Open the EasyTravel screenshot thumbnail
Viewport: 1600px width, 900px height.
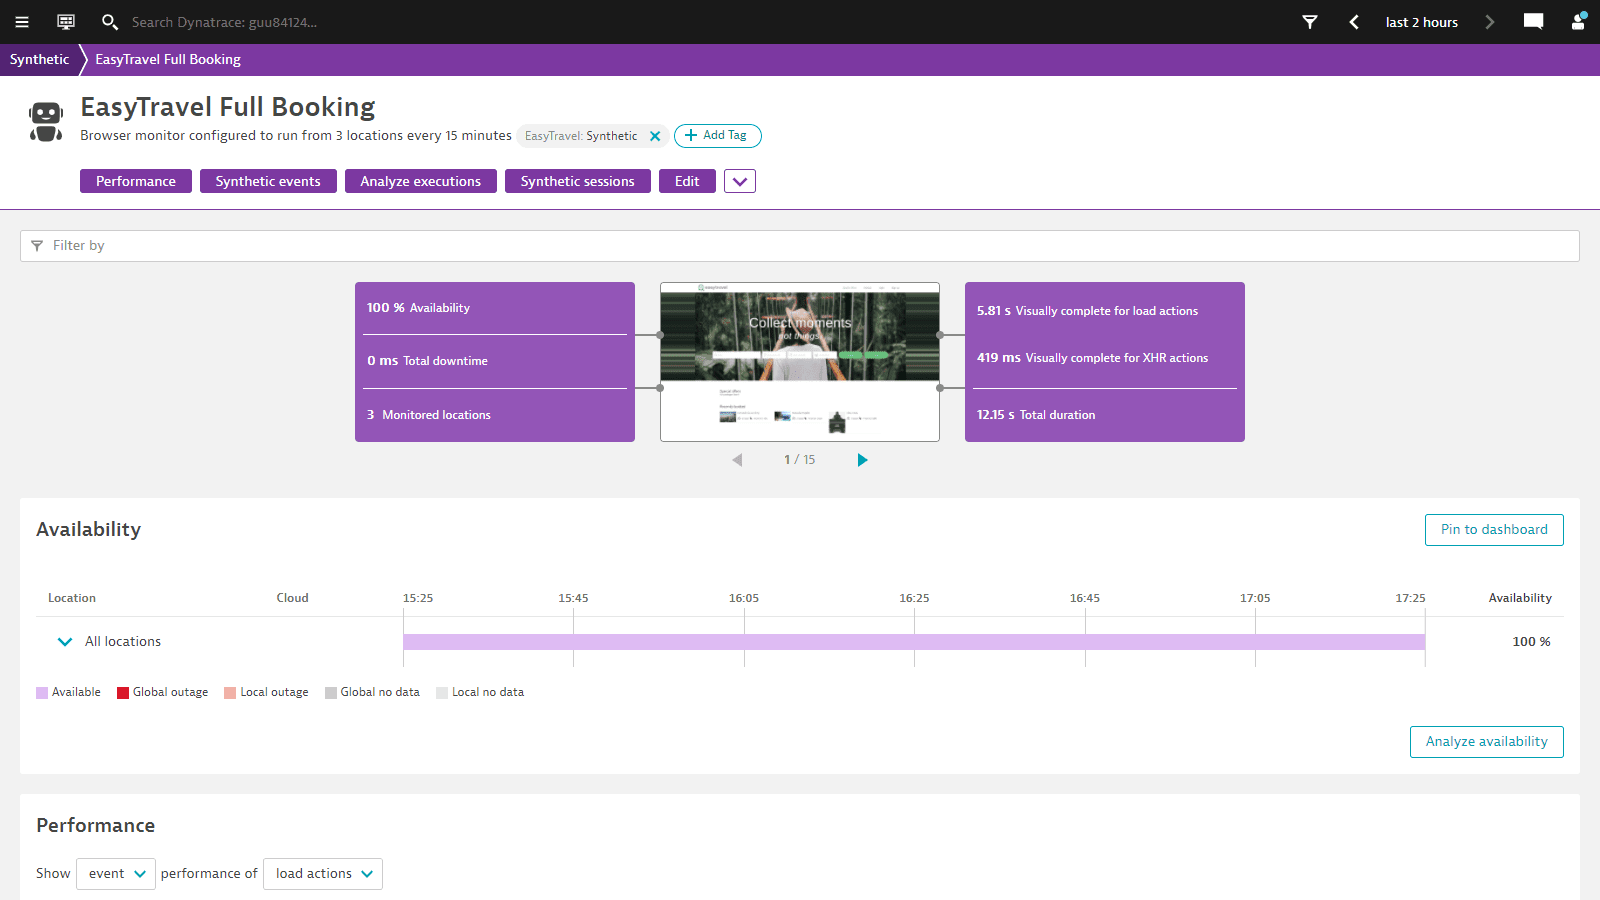coord(800,362)
